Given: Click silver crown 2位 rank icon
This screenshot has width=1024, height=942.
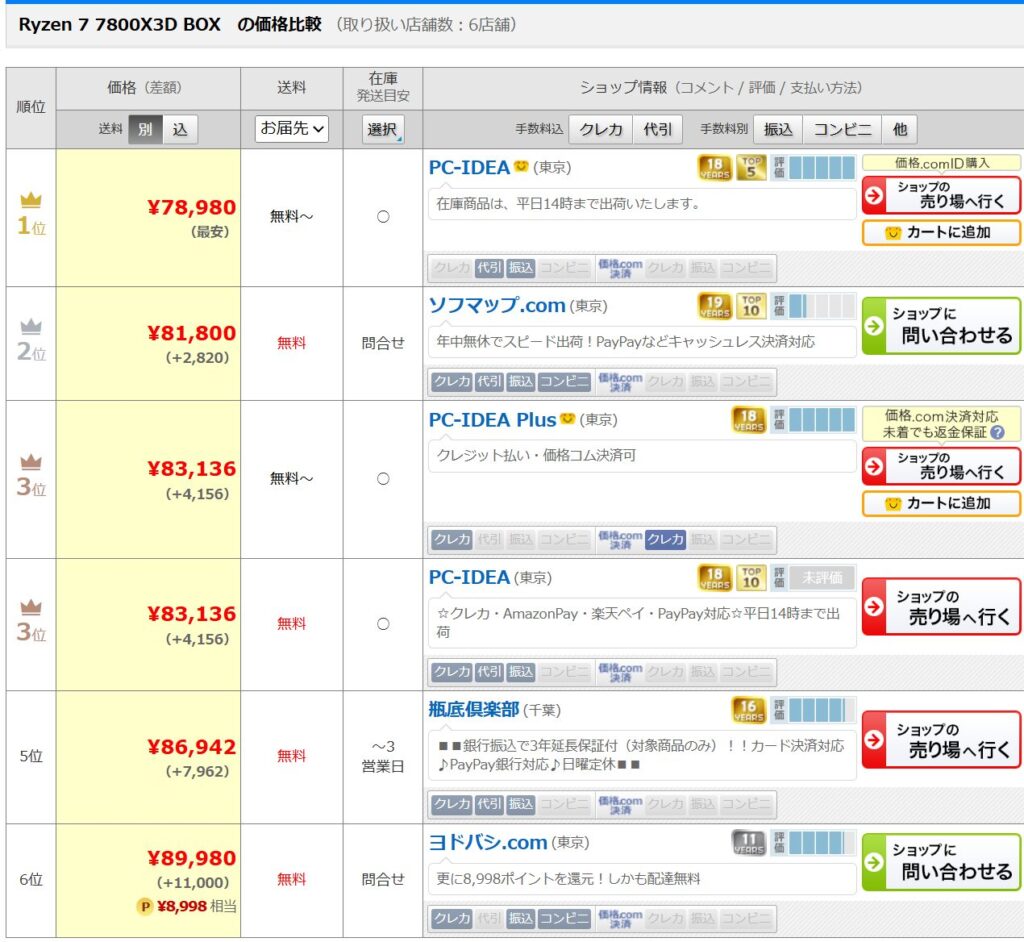Looking at the screenshot, I should [x=31, y=325].
